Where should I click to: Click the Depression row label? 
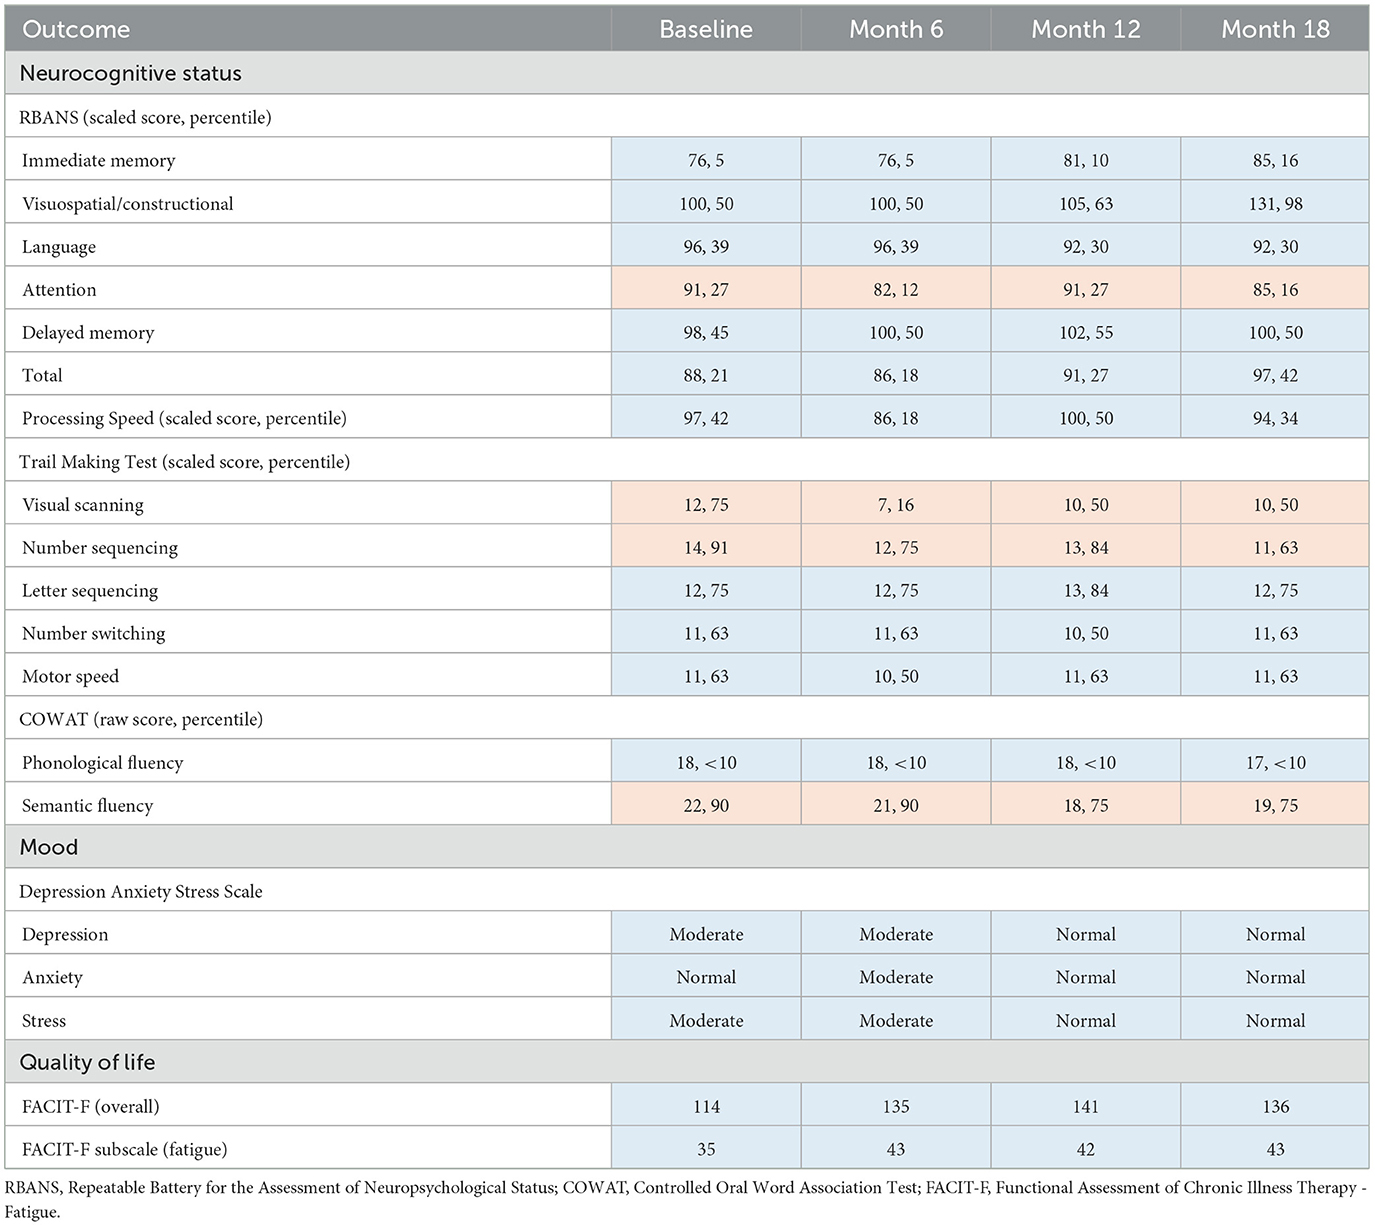65,935
